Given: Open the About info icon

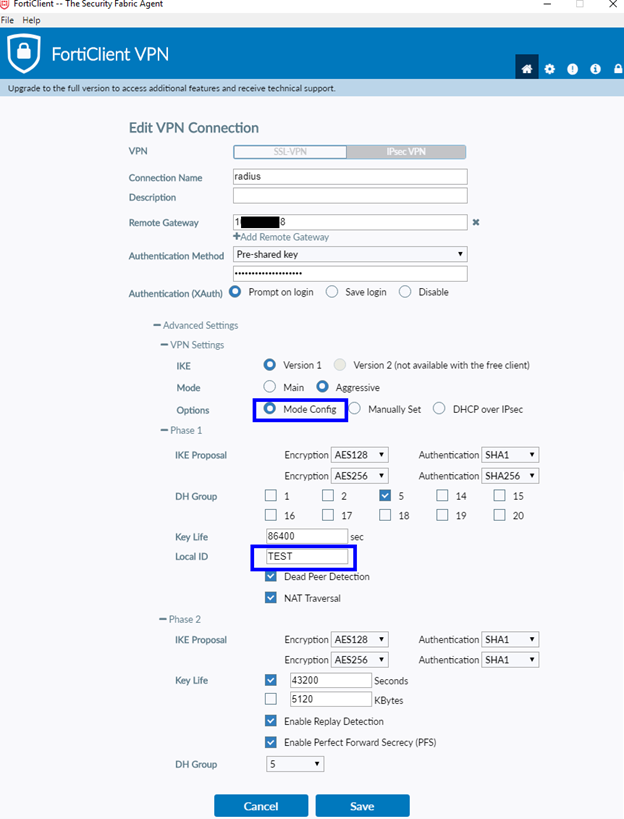Looking at the screenshot, I should coord(595,69).
